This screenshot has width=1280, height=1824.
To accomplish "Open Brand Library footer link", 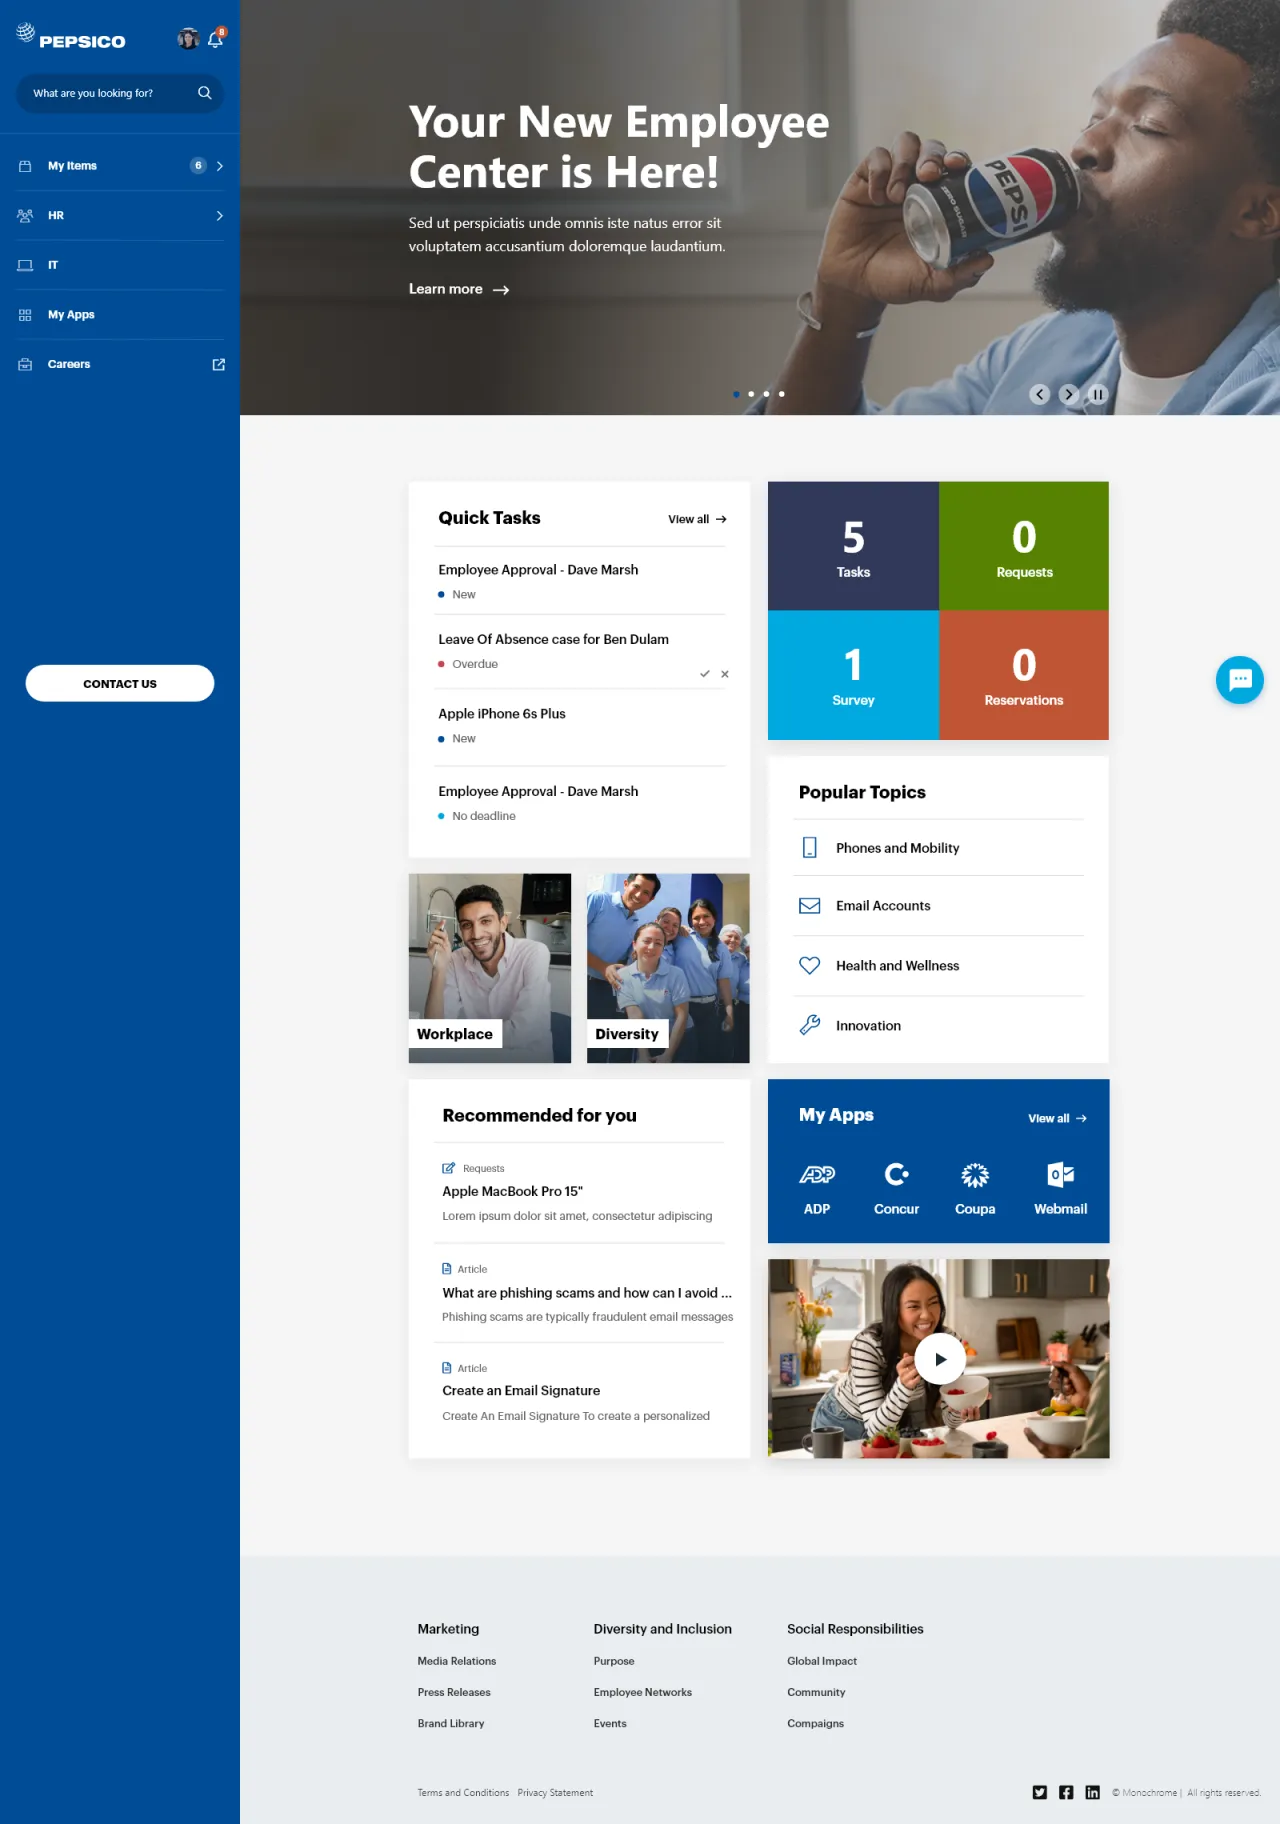I will [x=451, y=1723].
